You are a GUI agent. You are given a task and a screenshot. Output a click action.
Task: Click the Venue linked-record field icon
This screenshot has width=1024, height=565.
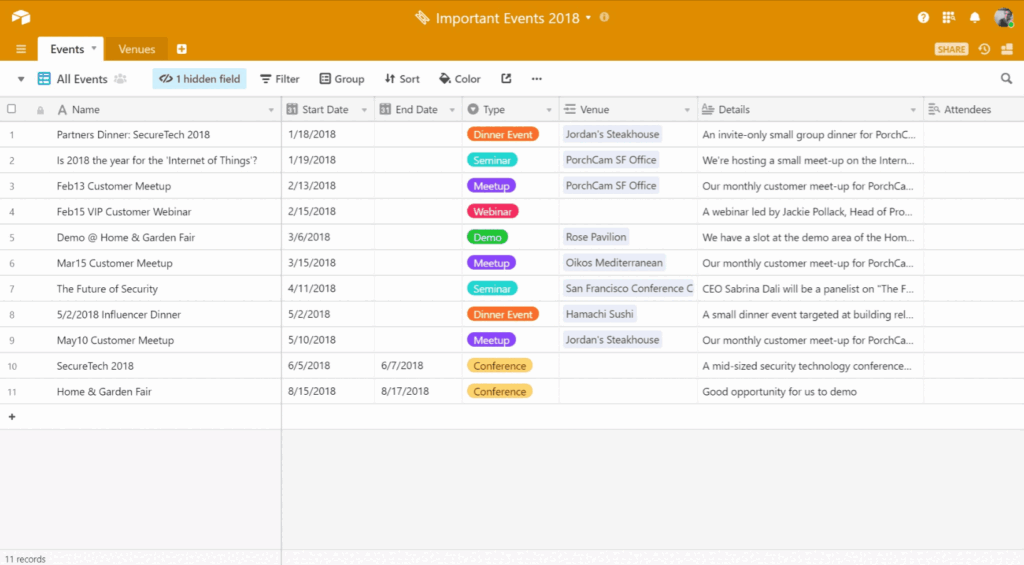570,109
